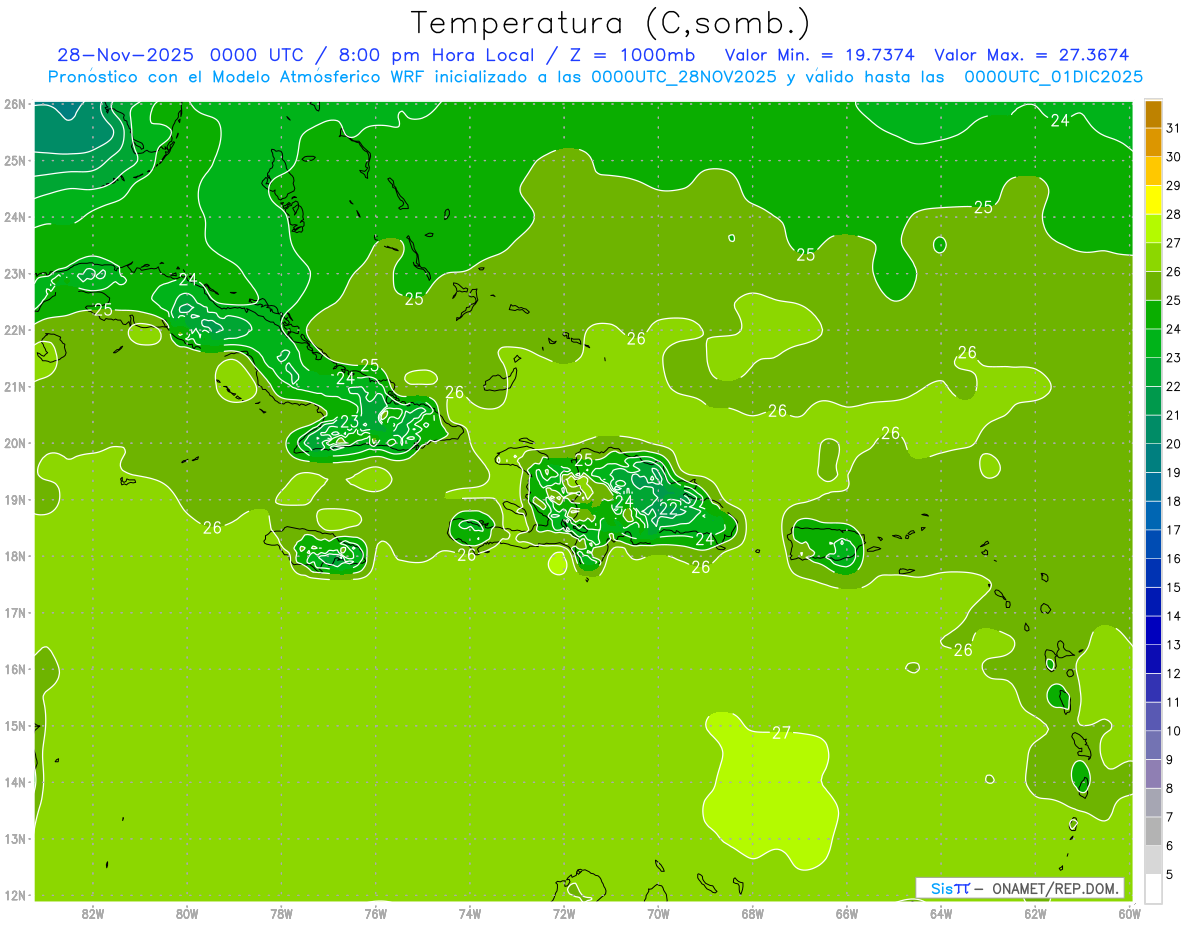Click the 23 contour label over eastern Cuba
Viewport: 1200px width, 927px height.
point(349,421)
